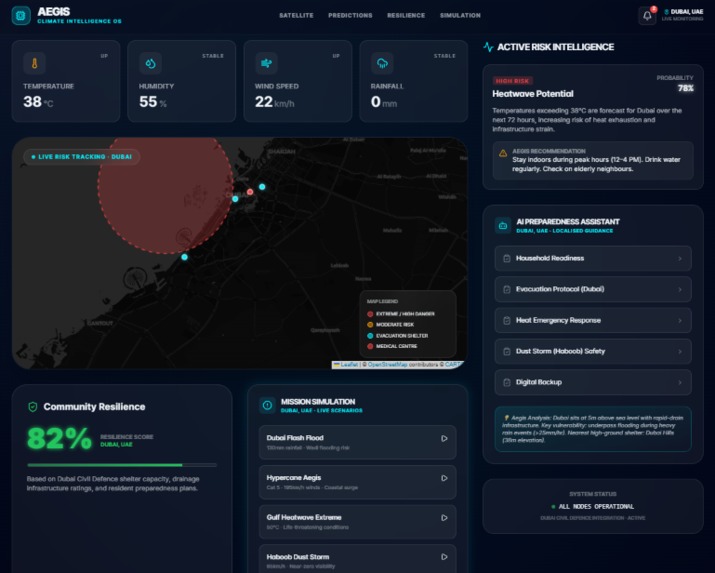Image resolution: width=715 pixels, height=573 pixels.
Task: Click the thermometer temperature icon
Action: [x=35, y=63]
